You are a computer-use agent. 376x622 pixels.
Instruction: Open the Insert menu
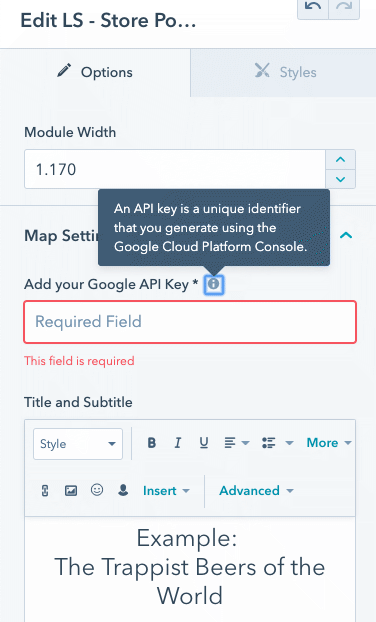[166, 491]
